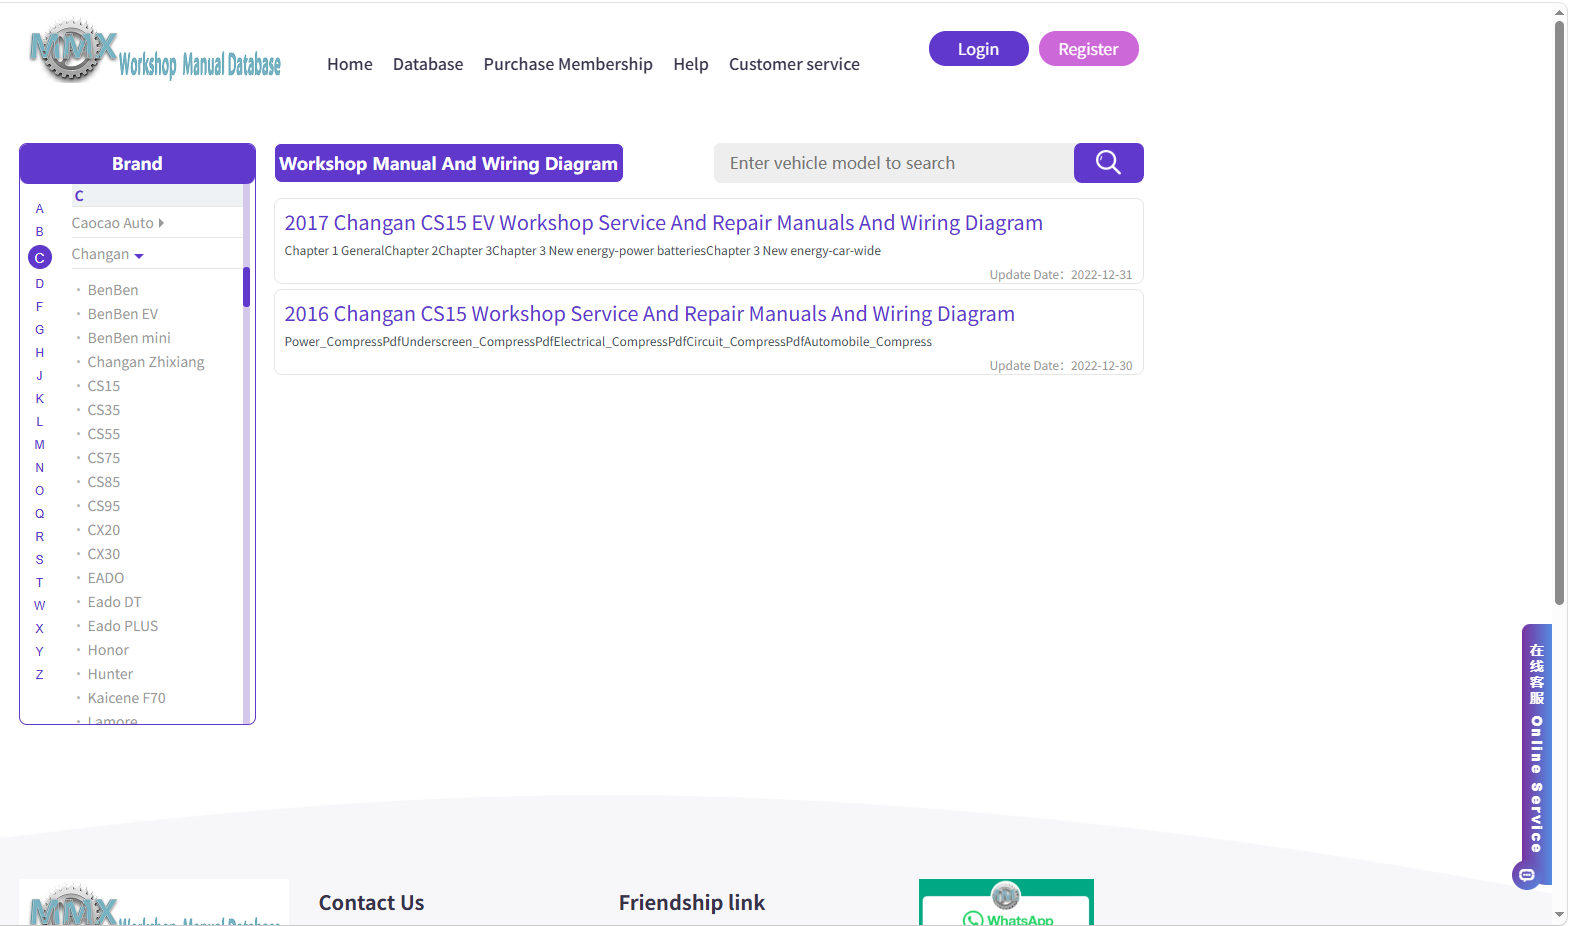Open the Eado DT model
Image resolution: width=1571 pixels, height=926 pixels.
click(x=115, y=602)
